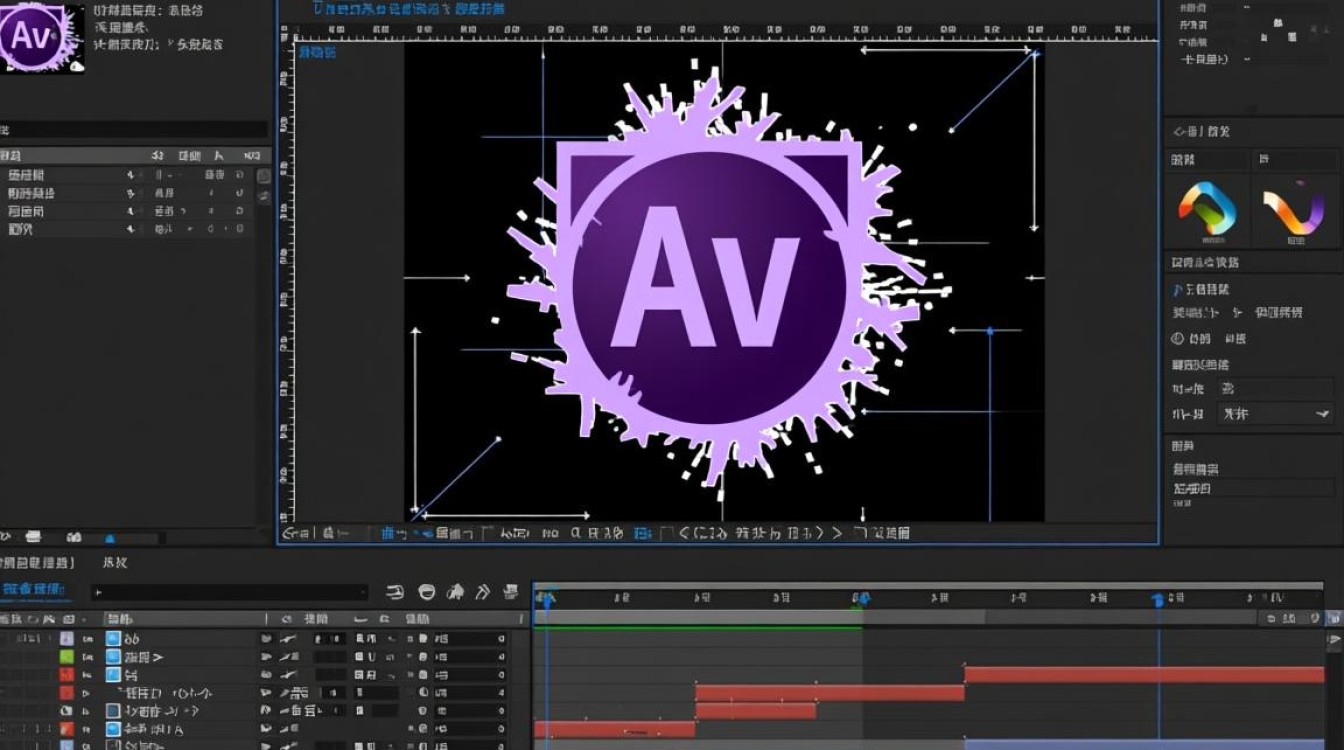Screen dimensions: 1344x750
Task: Click the green label square of the second timeline layer
Action: point(66,657)
